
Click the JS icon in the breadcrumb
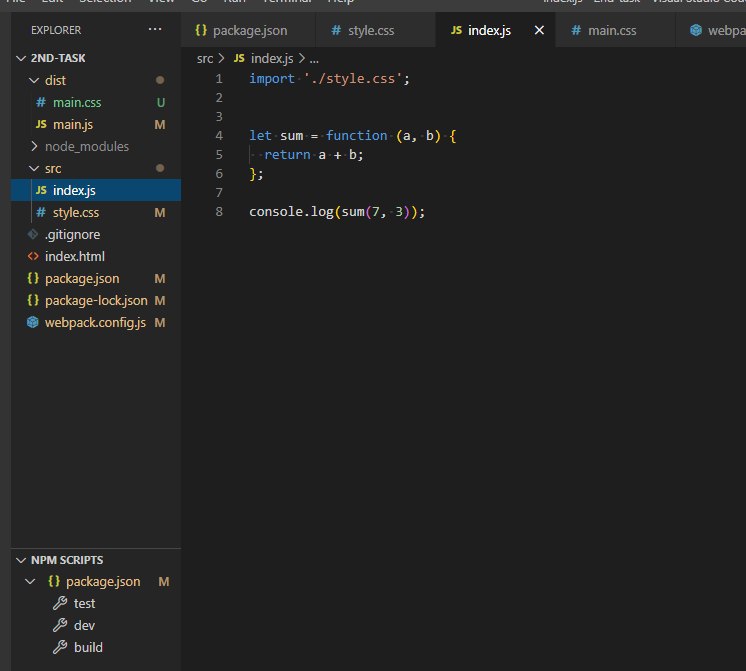239,58
